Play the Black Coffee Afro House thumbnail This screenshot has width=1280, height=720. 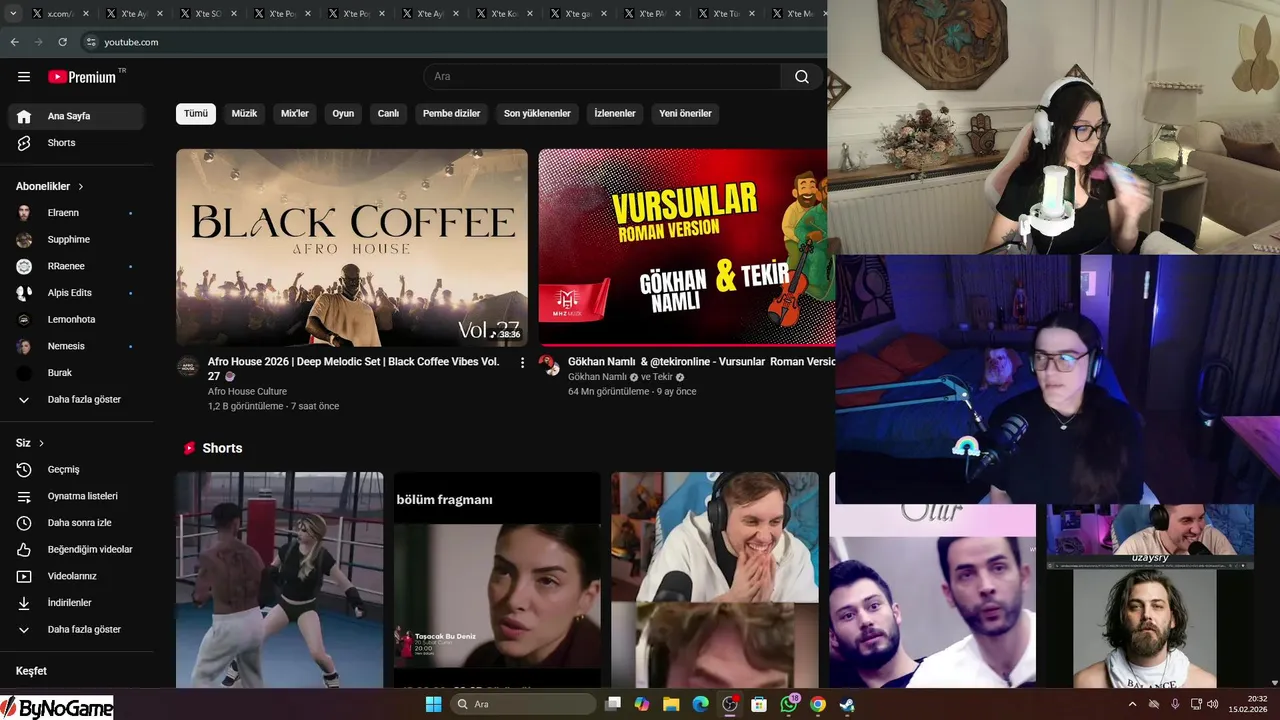[352, 248]
